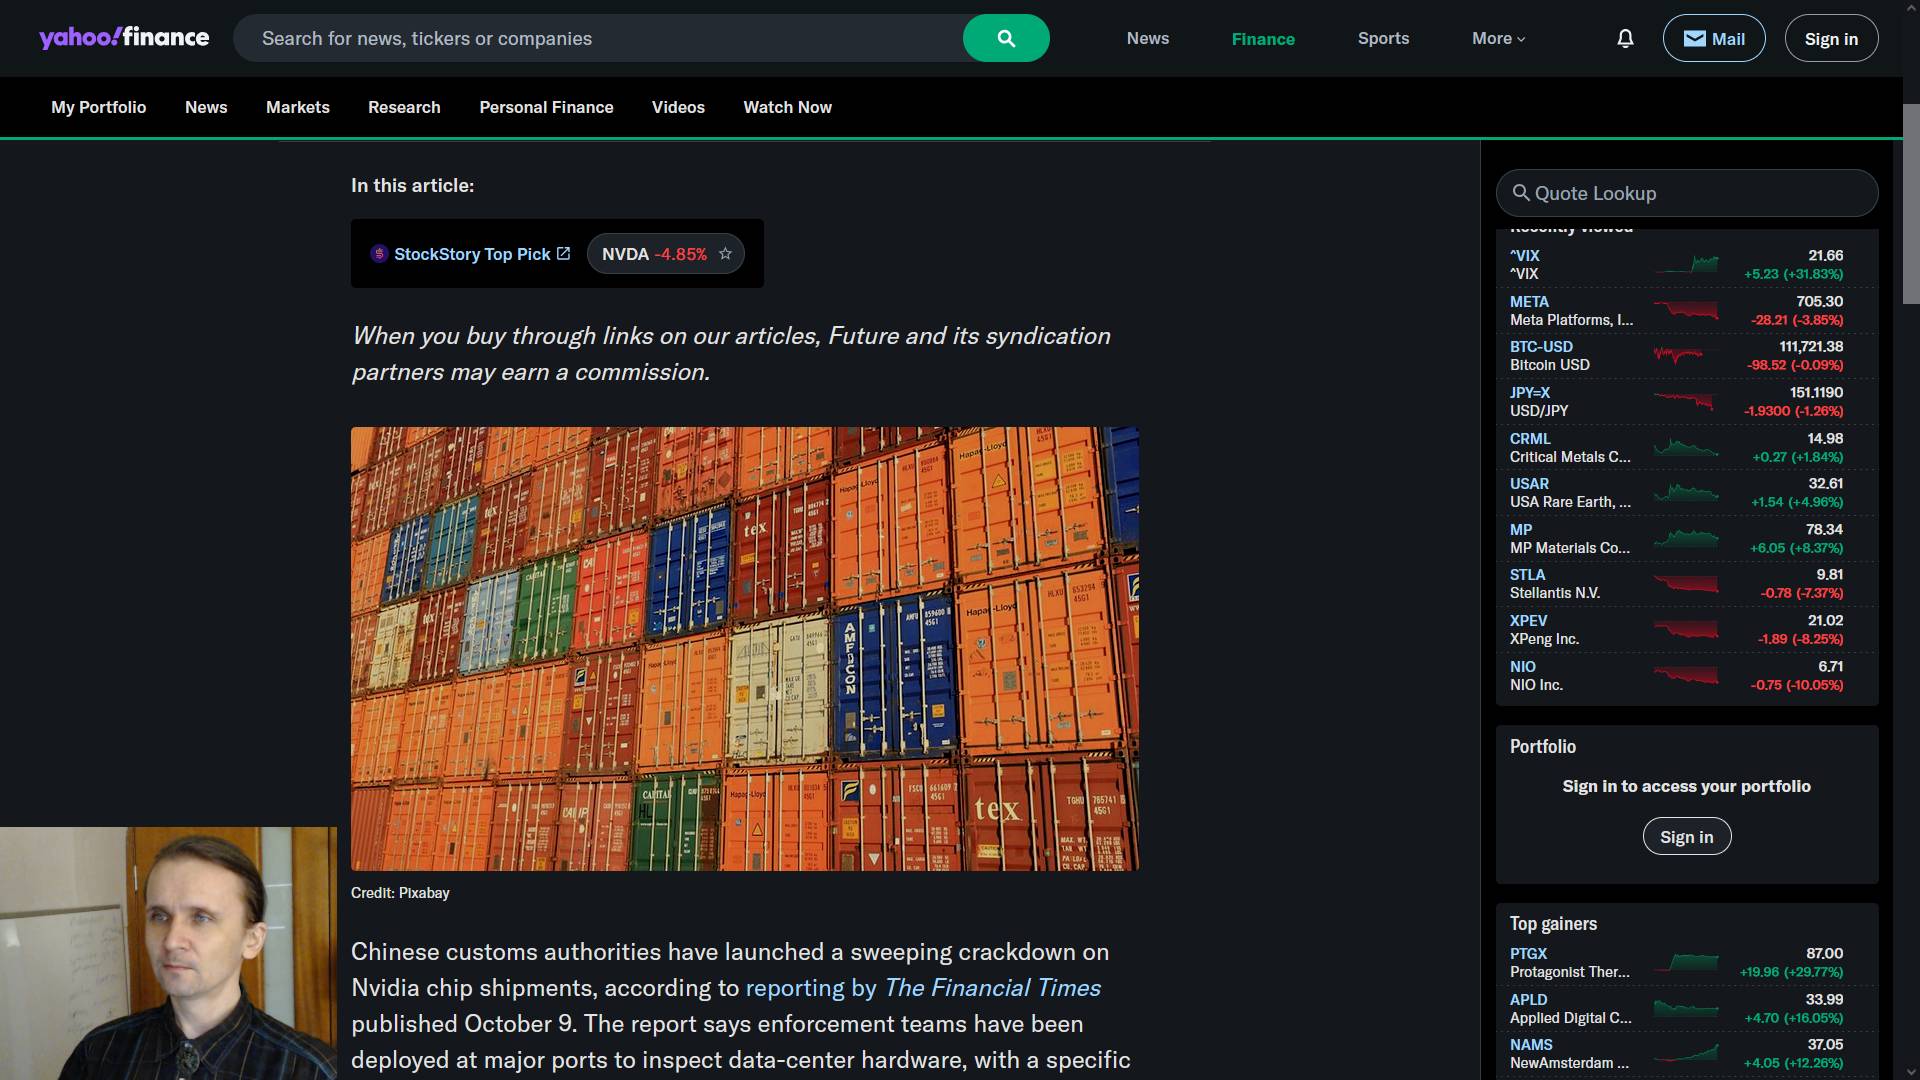Open the Research navigation menu
The image size is (1920, 1080).
click(404, 107)
